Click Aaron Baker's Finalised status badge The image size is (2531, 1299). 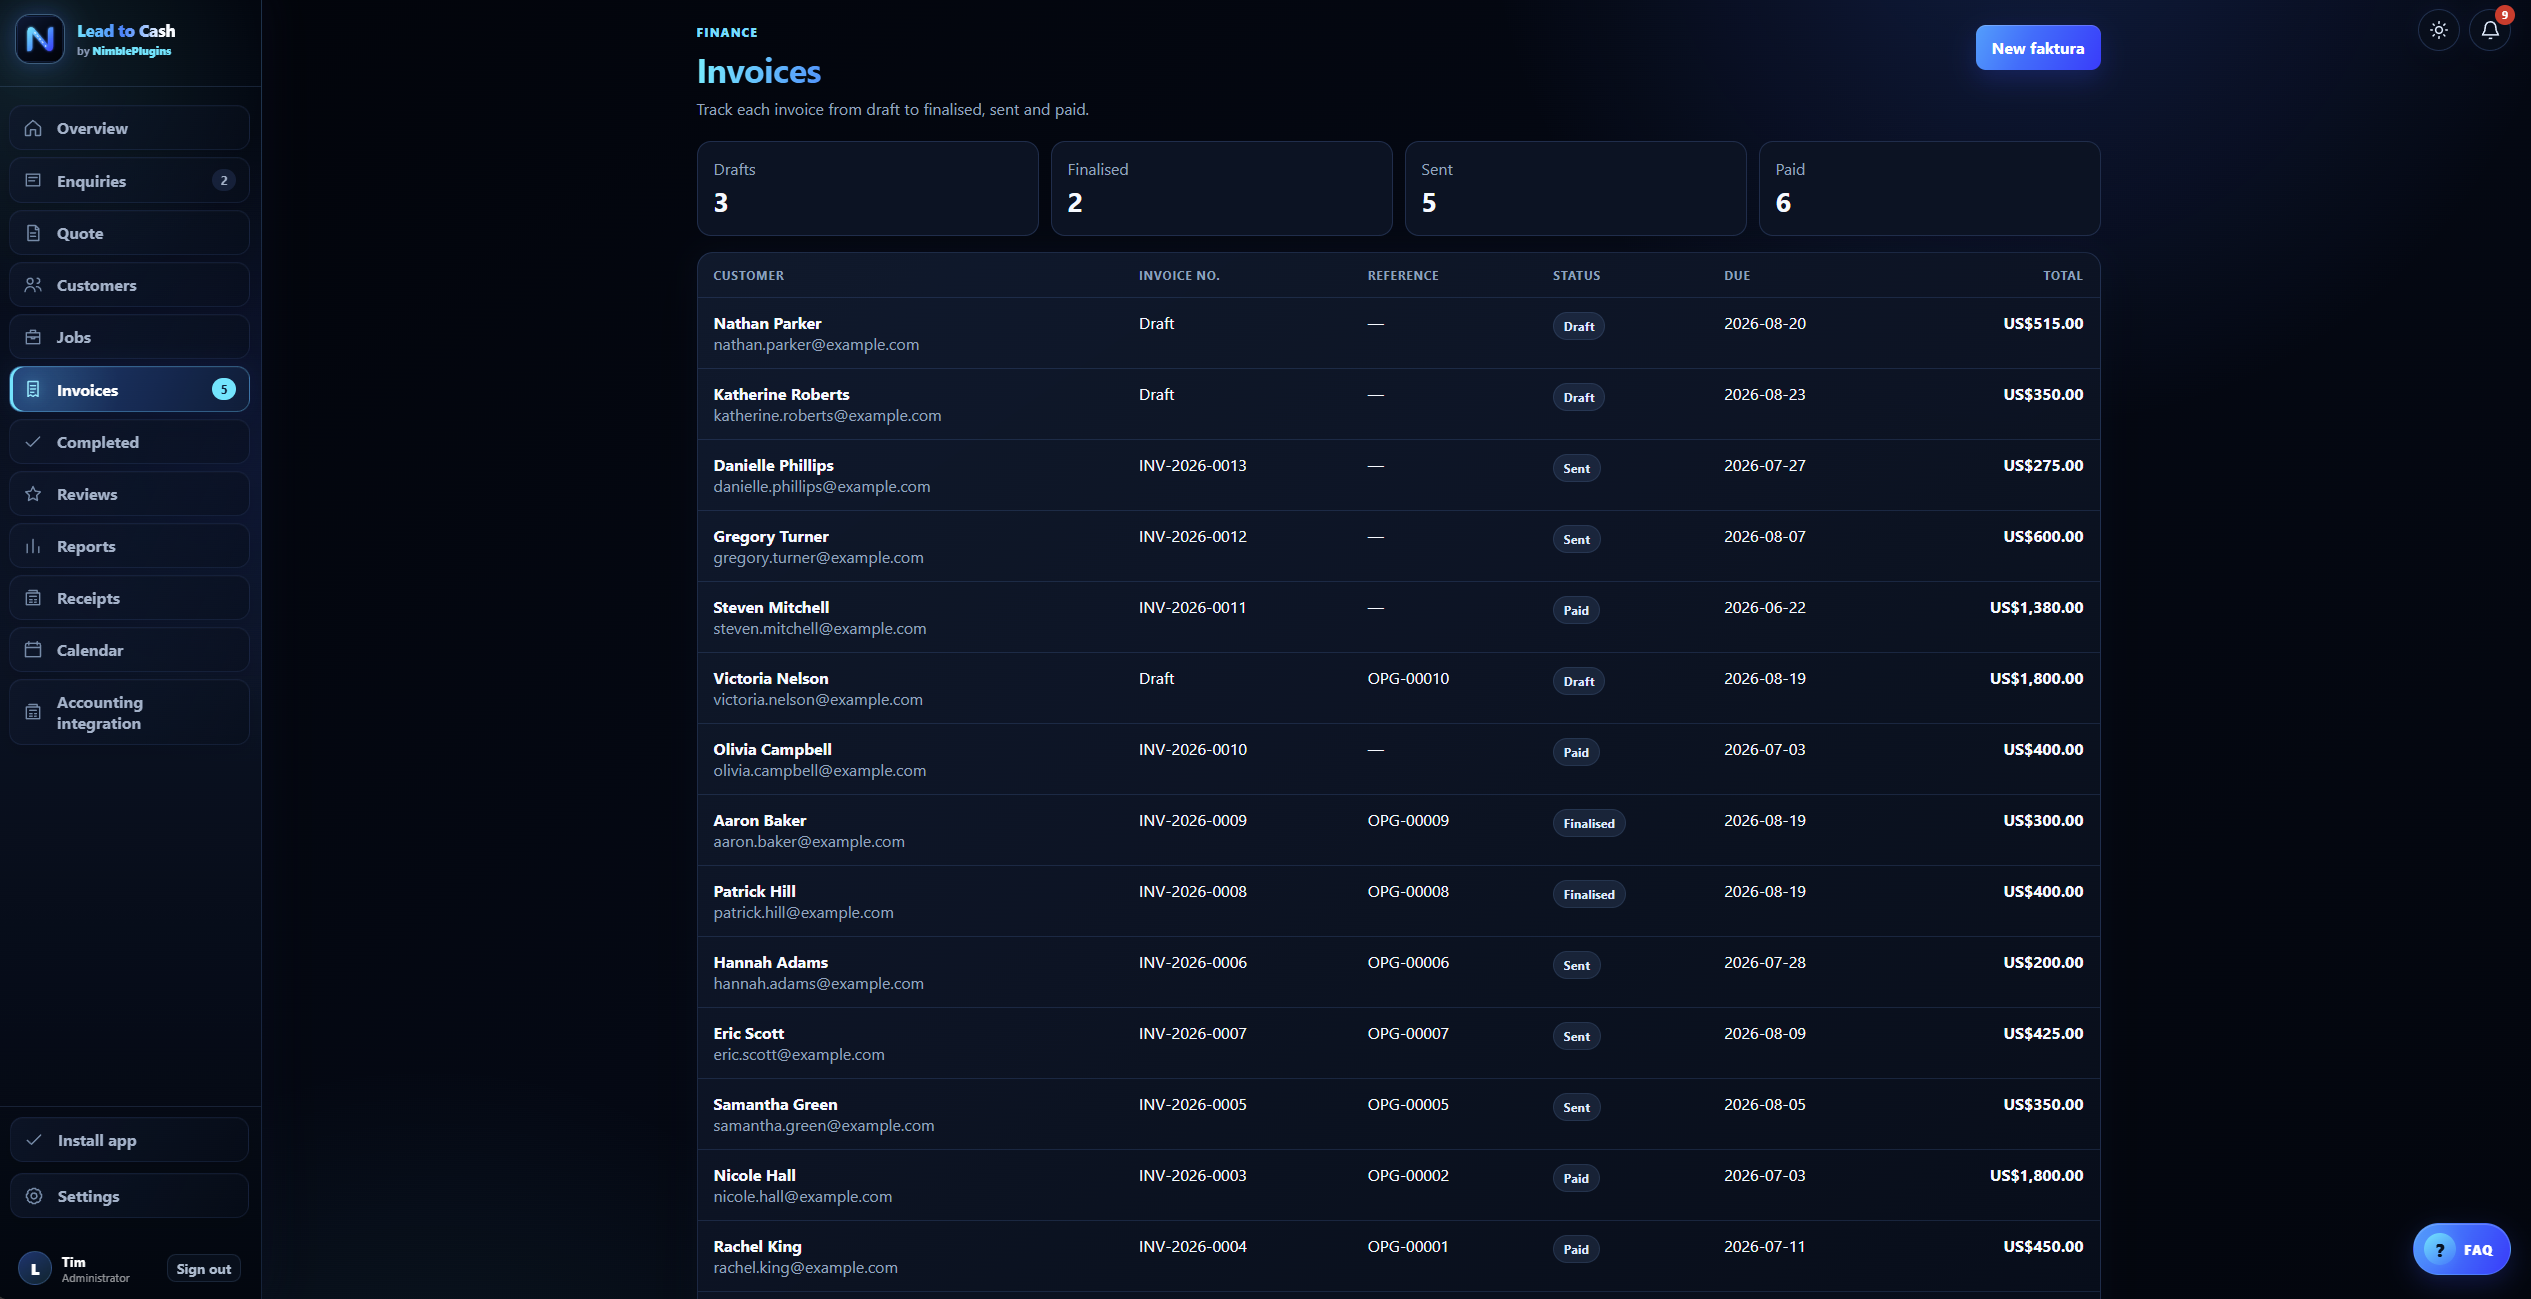click(x=1588, y=823)
